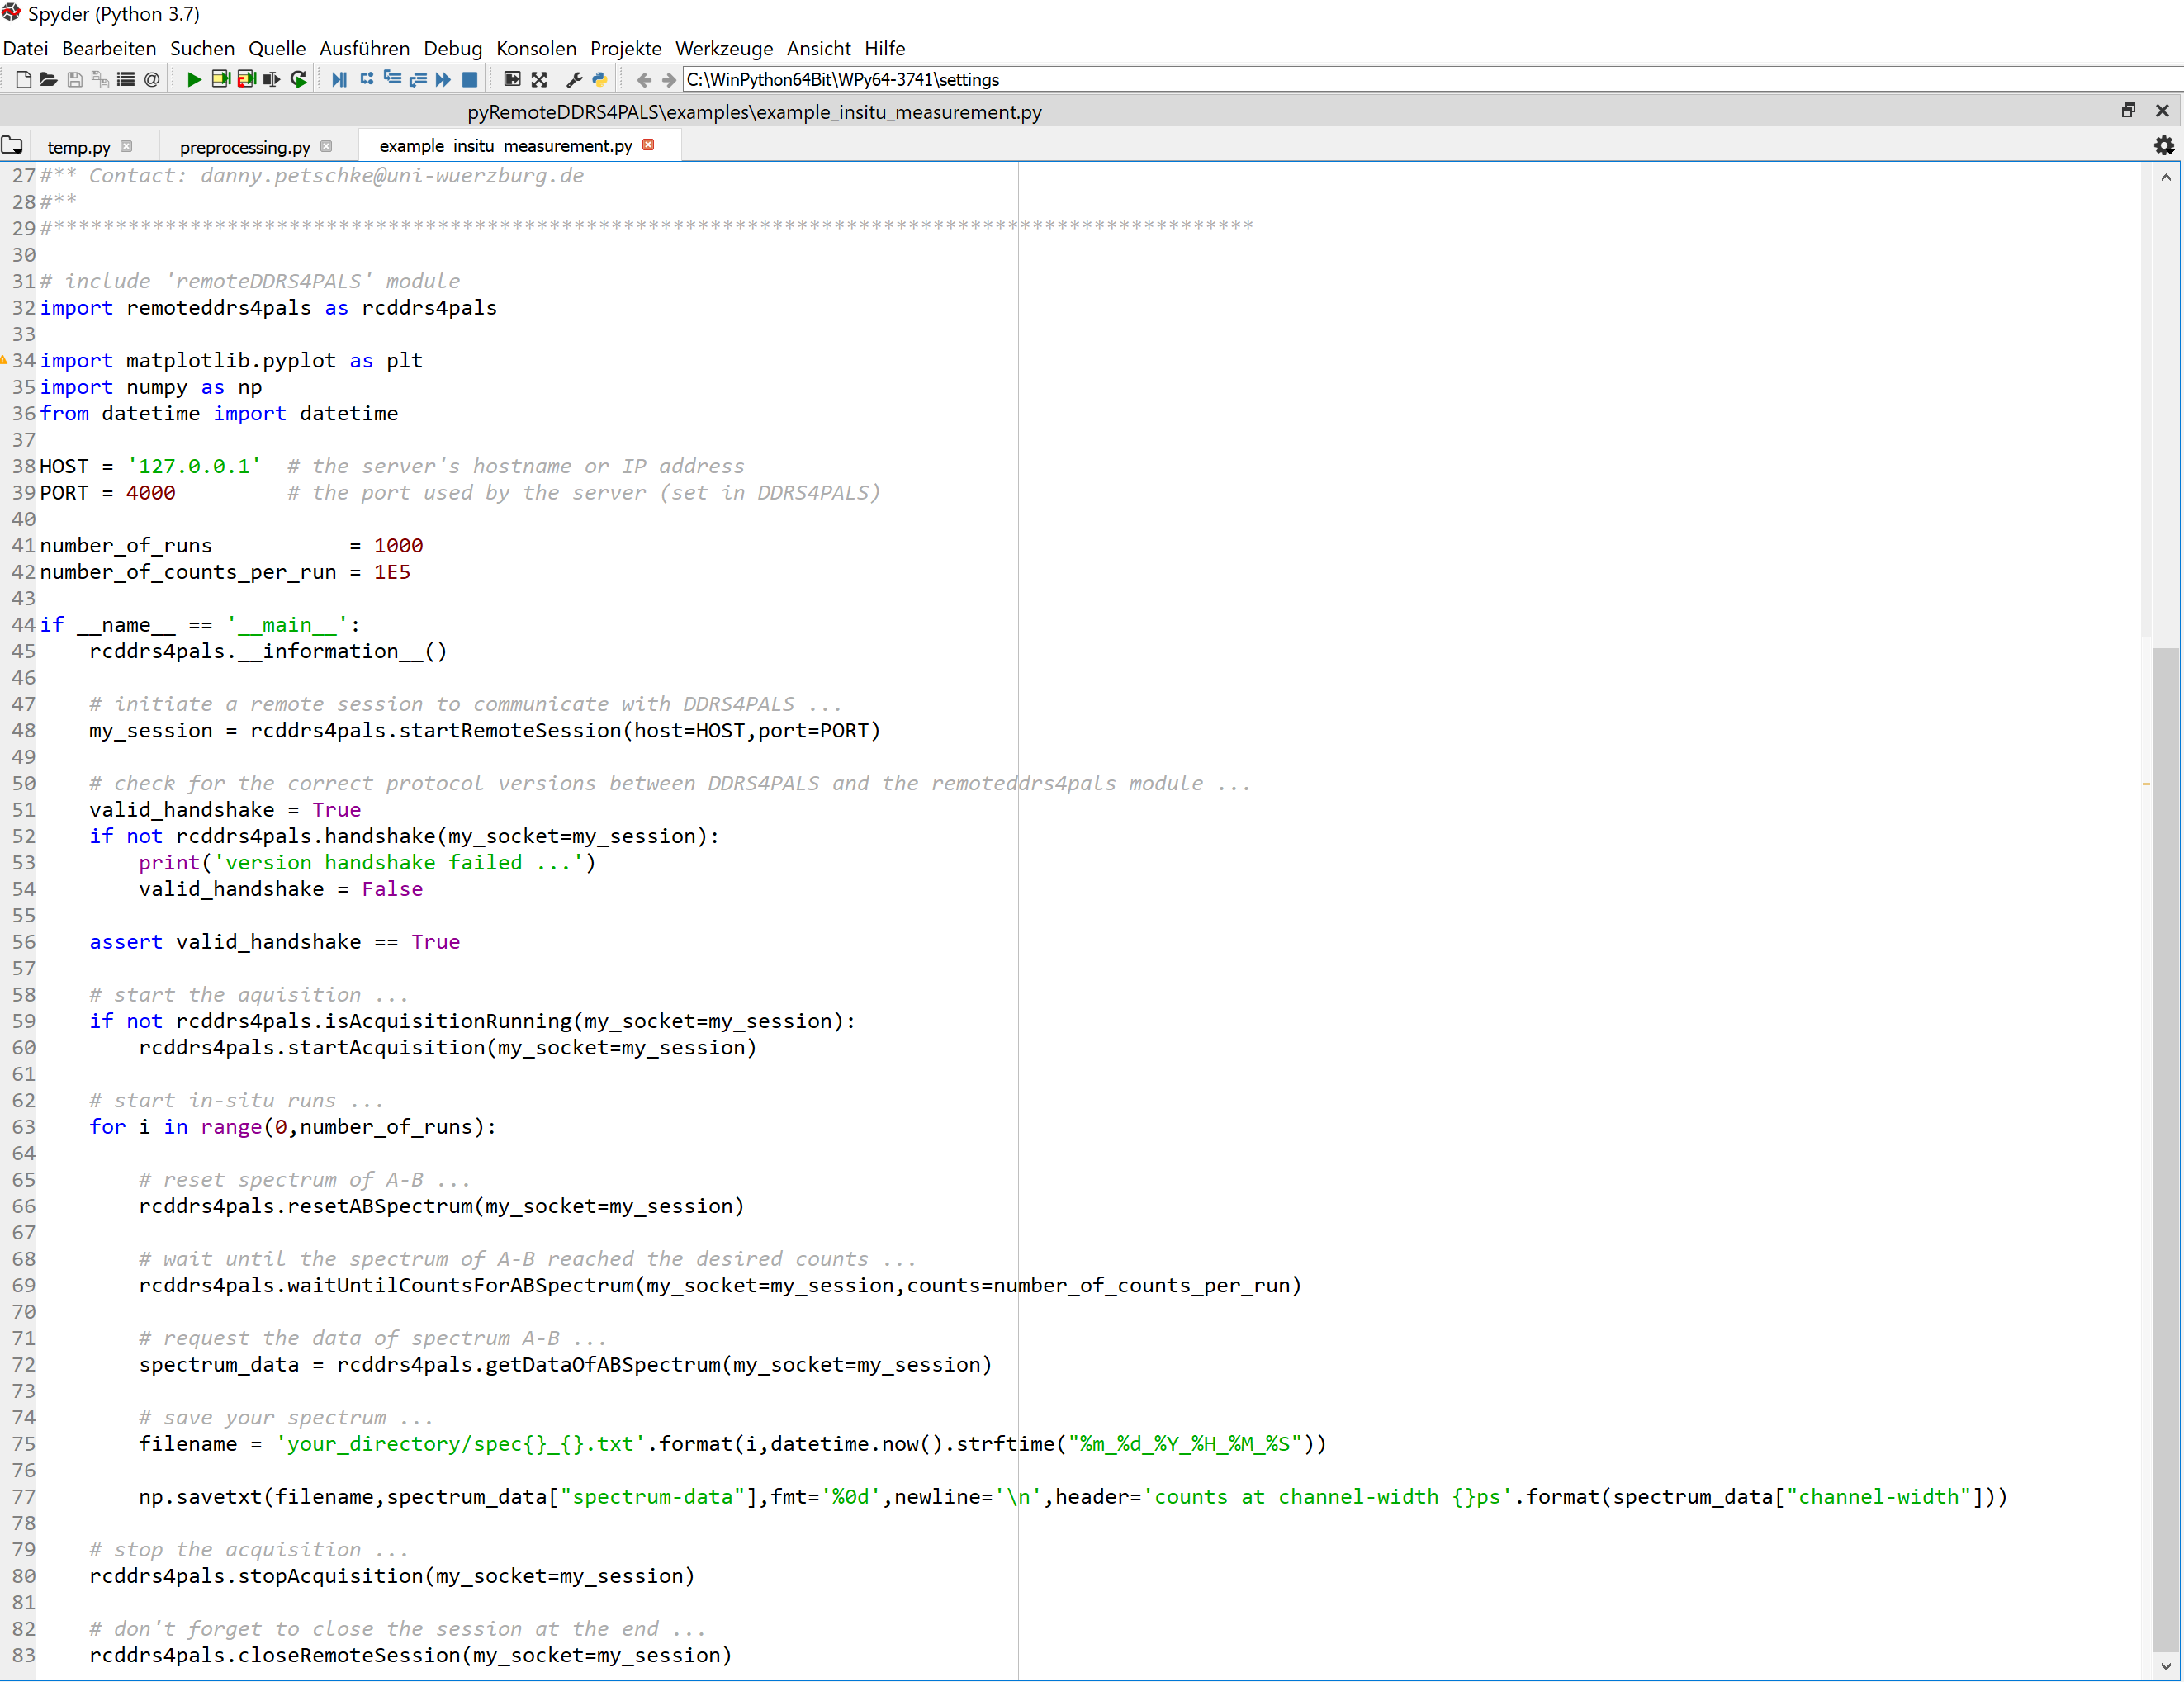Create a new file from toolbar
The width and height of the screenshot is (2184, 1682).
pos(23,80)
